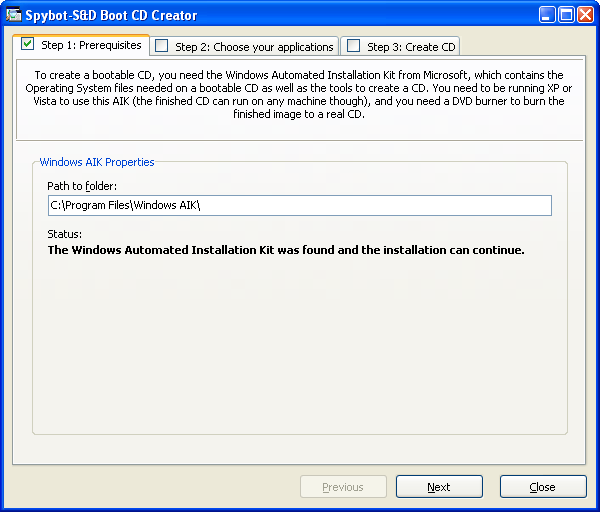
Task: Maximize the Boot CD Creator window
Action: tap(566, 15)
